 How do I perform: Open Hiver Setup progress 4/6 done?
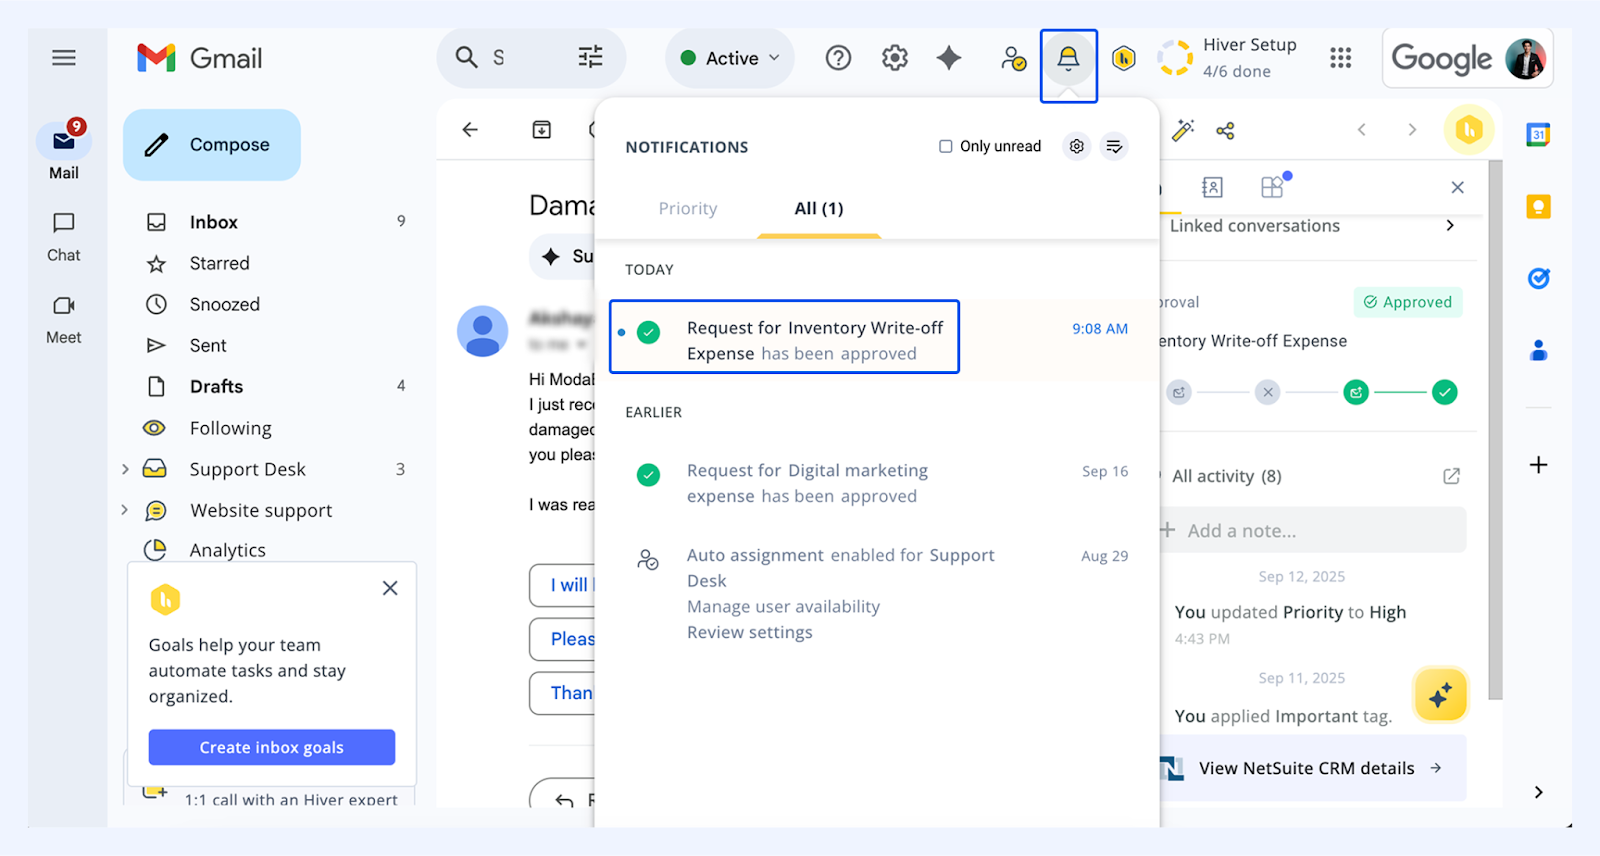tap(1228, 58)
